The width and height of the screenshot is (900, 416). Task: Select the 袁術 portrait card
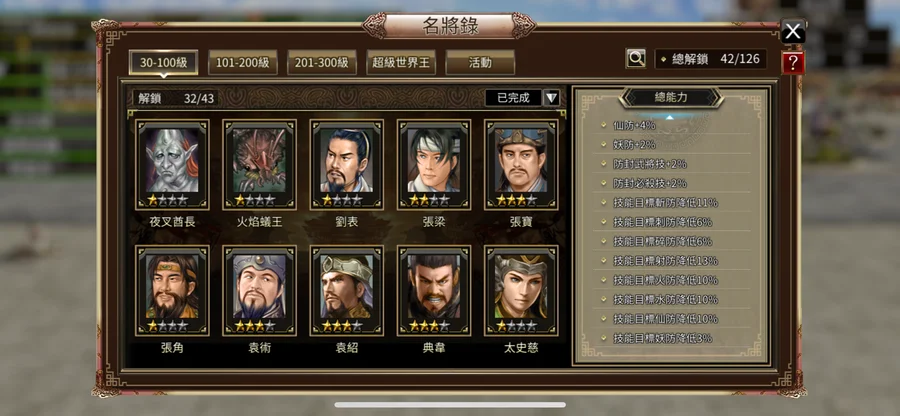click(x=259, y=291)
